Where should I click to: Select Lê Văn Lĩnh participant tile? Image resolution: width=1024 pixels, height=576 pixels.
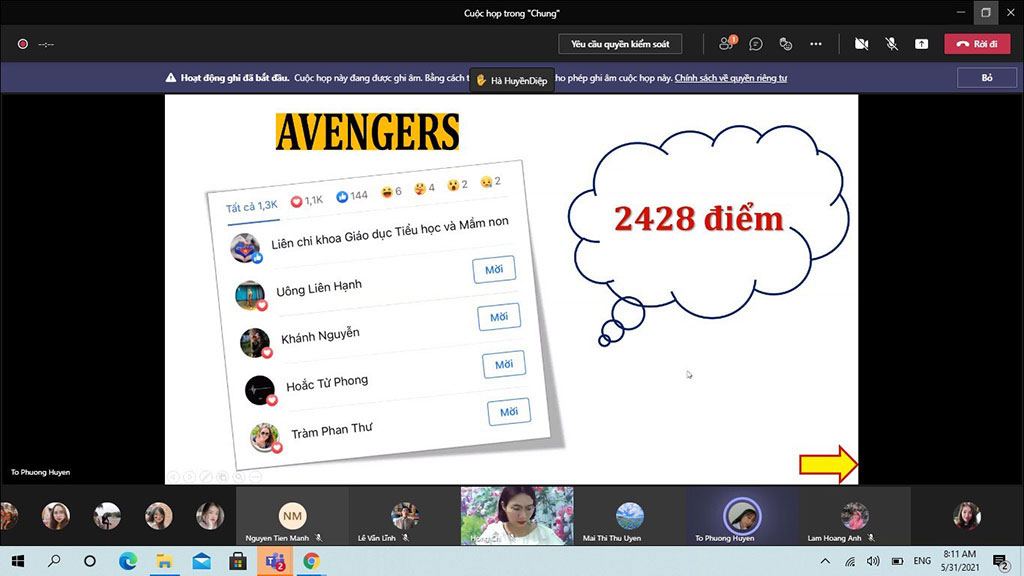[x=405, y=516]
